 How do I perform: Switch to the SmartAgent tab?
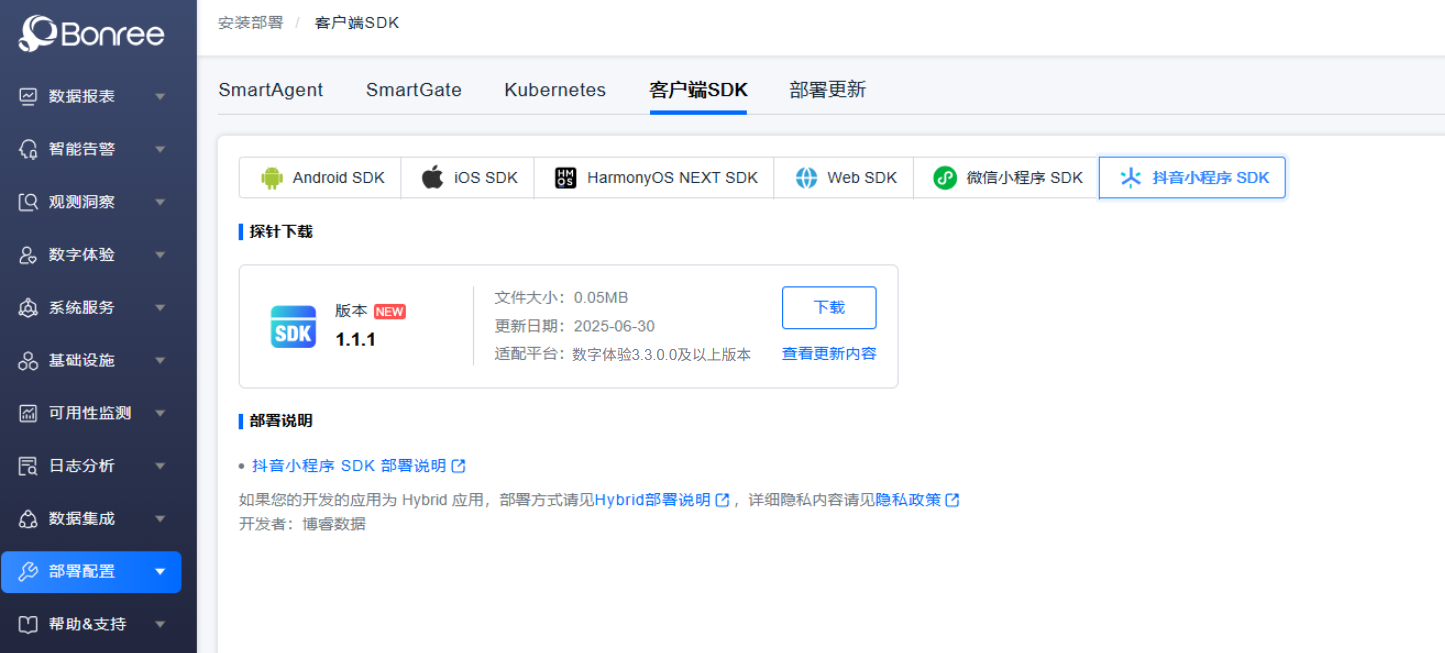(270, 90)
